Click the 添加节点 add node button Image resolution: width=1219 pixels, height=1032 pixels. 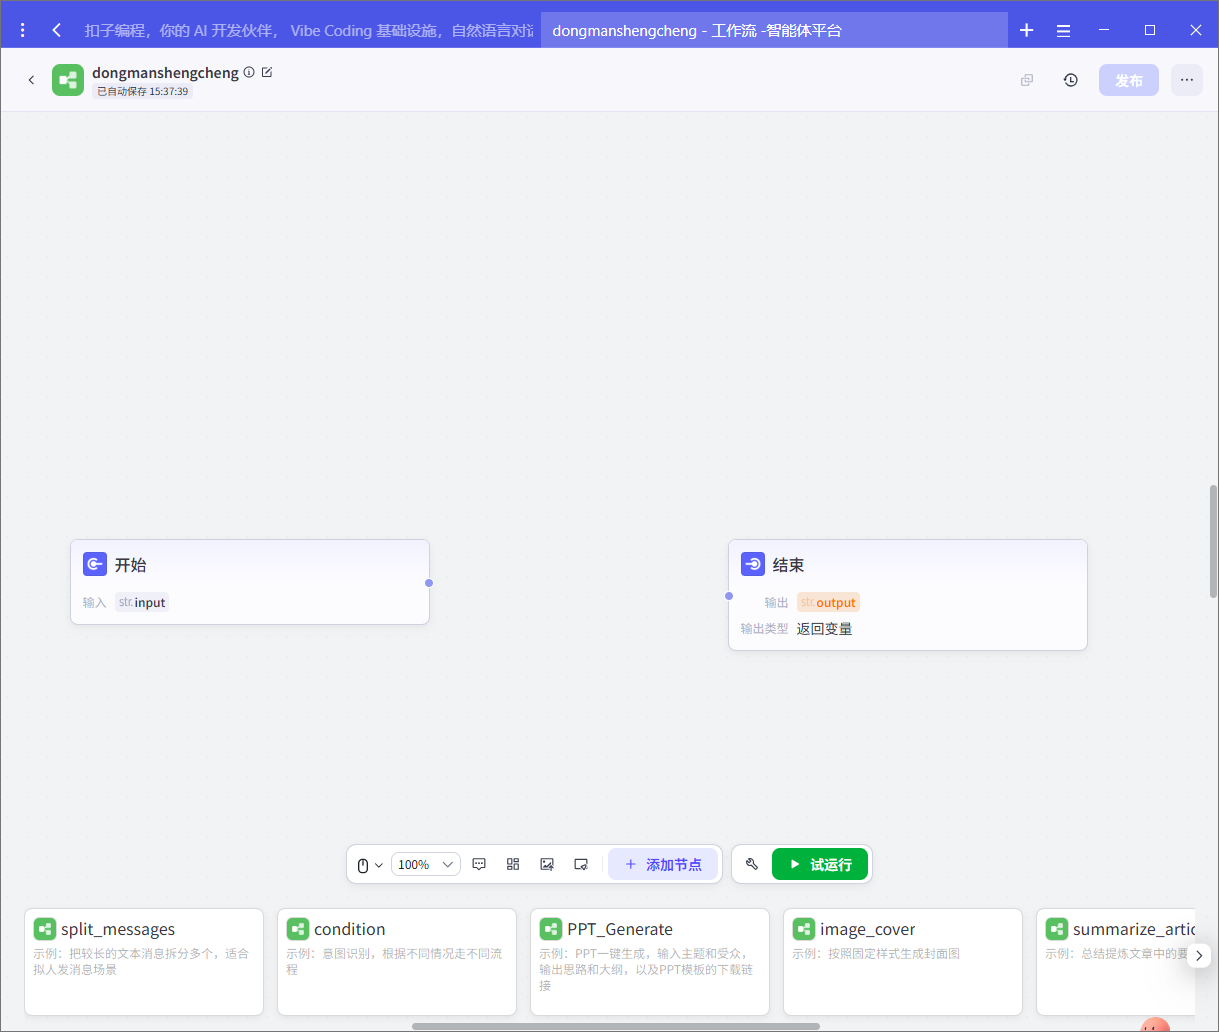tap(663, 864)
